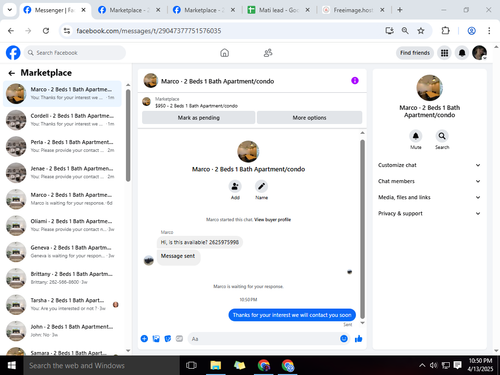Click the browser address bar URL

point(149,31)
